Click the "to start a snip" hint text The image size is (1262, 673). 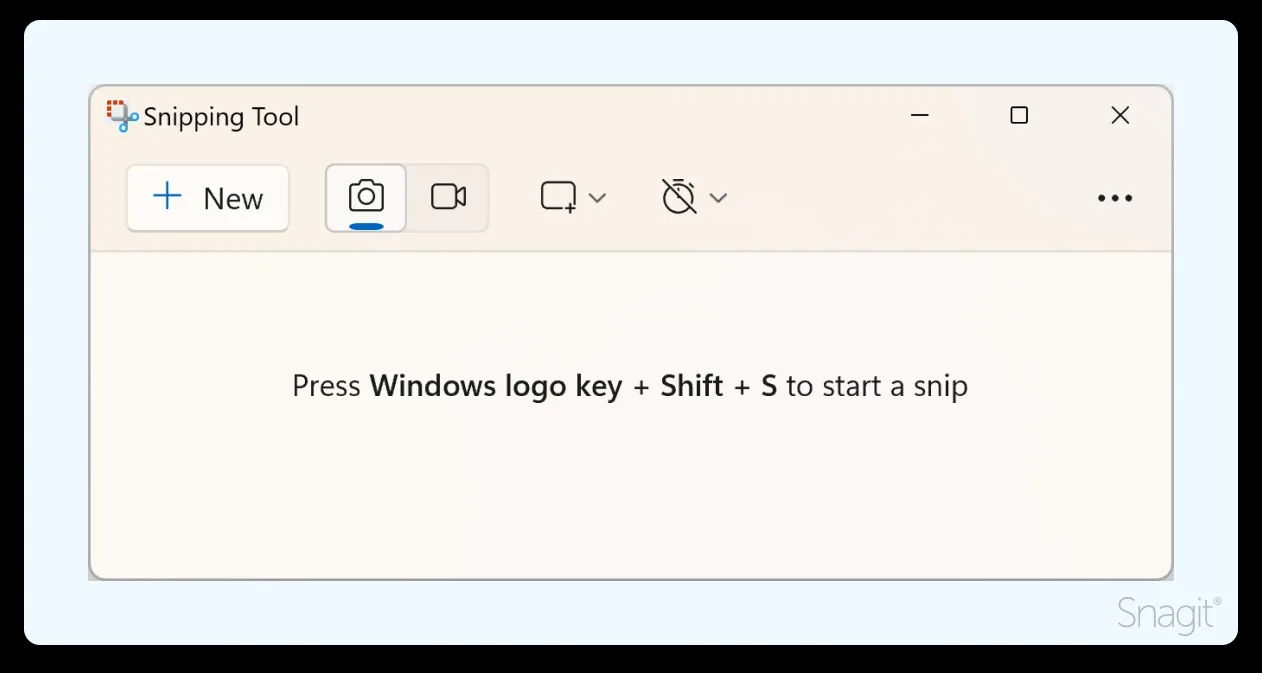click(877, 386)
